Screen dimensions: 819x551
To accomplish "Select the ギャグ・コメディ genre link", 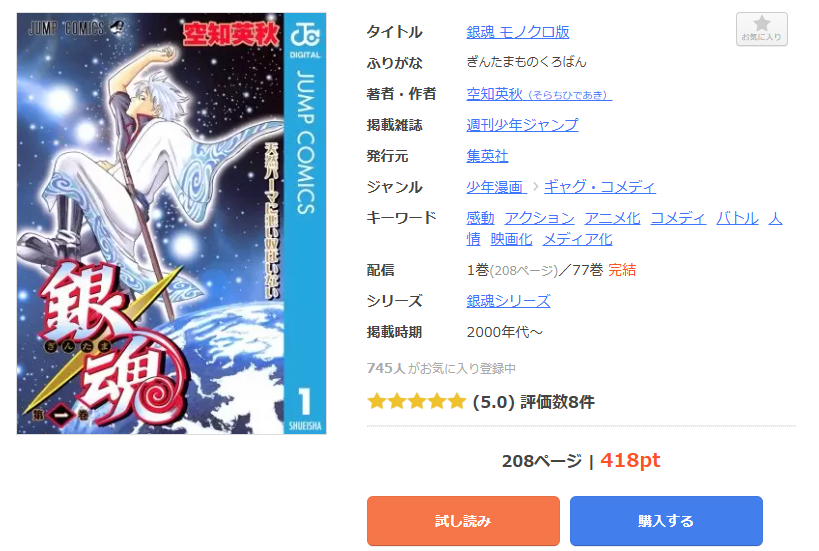I will coord(600,186).
